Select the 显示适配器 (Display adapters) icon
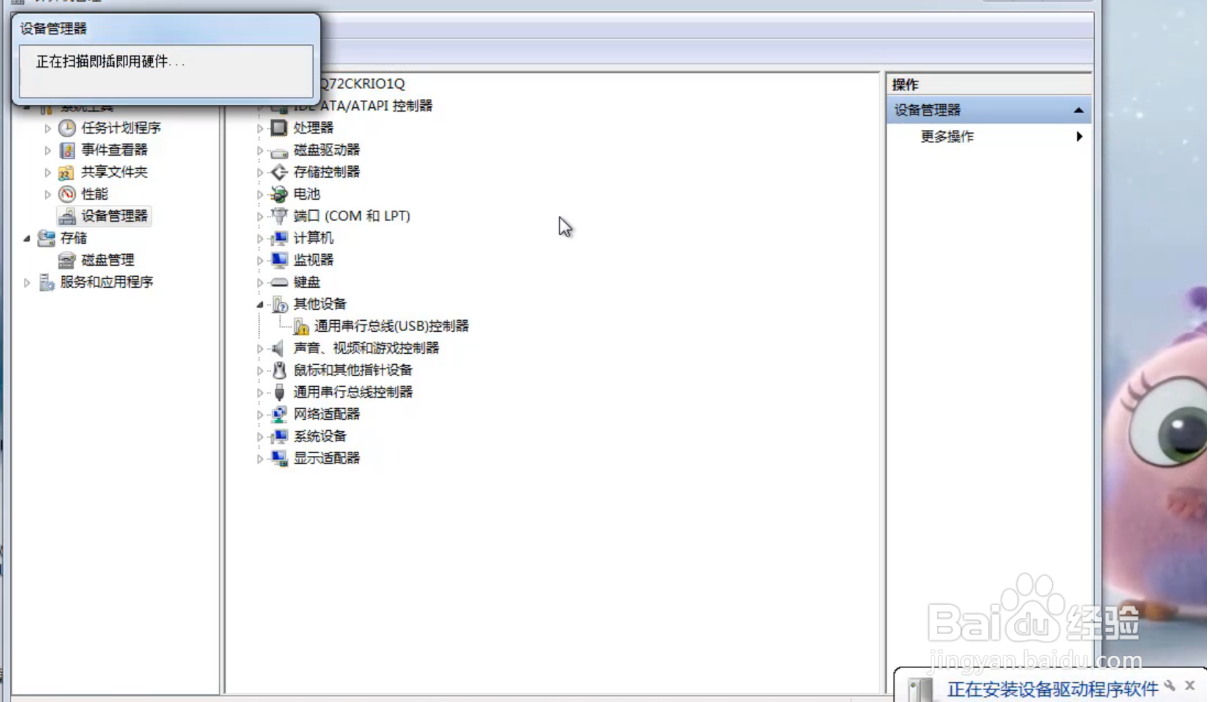The image size is (1208, 702). point(280,457)
